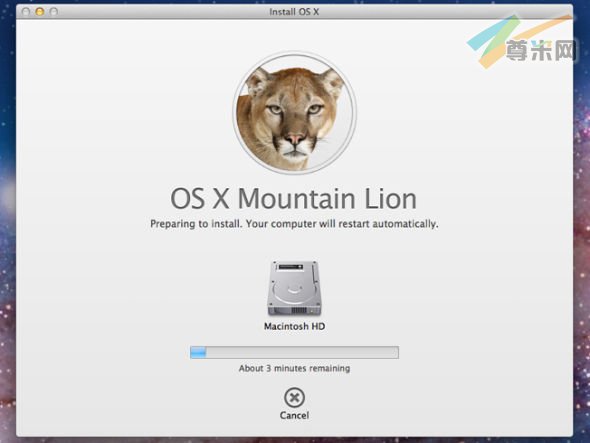Minimize the installer with the yellow button
590x443 pixels.
pyautogui.click(x=40, y=12)
